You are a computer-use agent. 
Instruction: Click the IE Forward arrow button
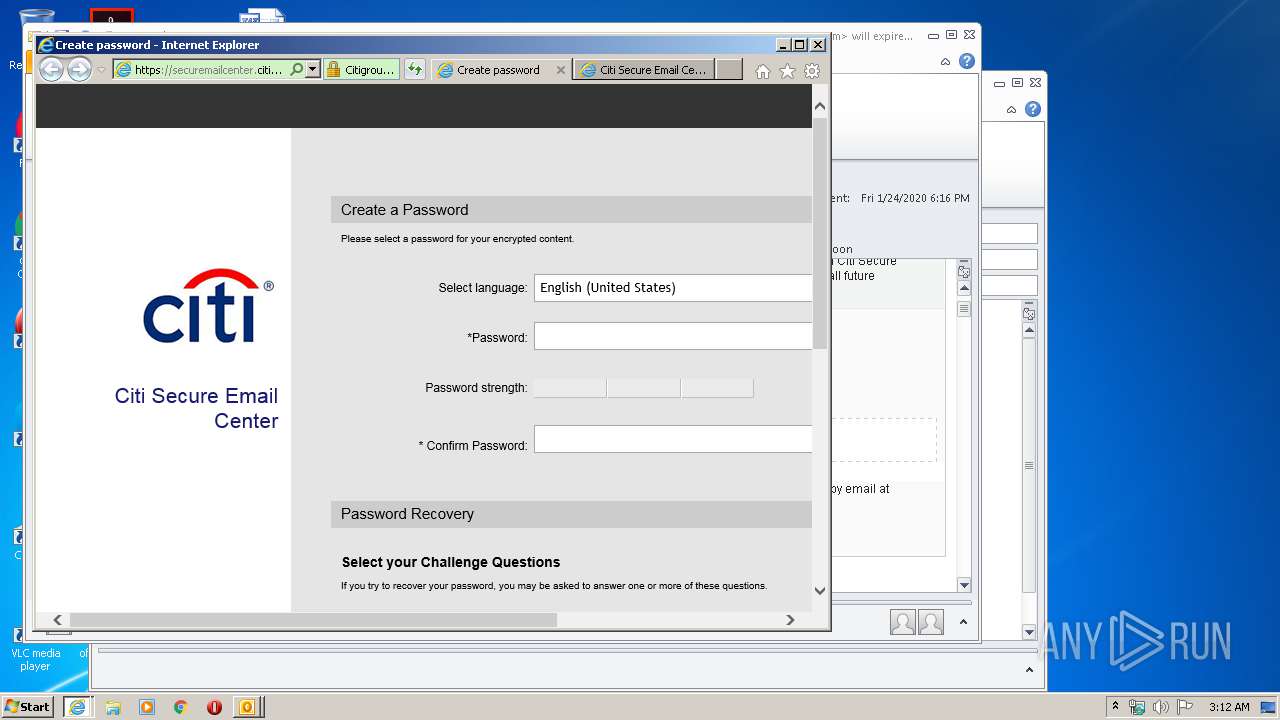click(79, 69)
